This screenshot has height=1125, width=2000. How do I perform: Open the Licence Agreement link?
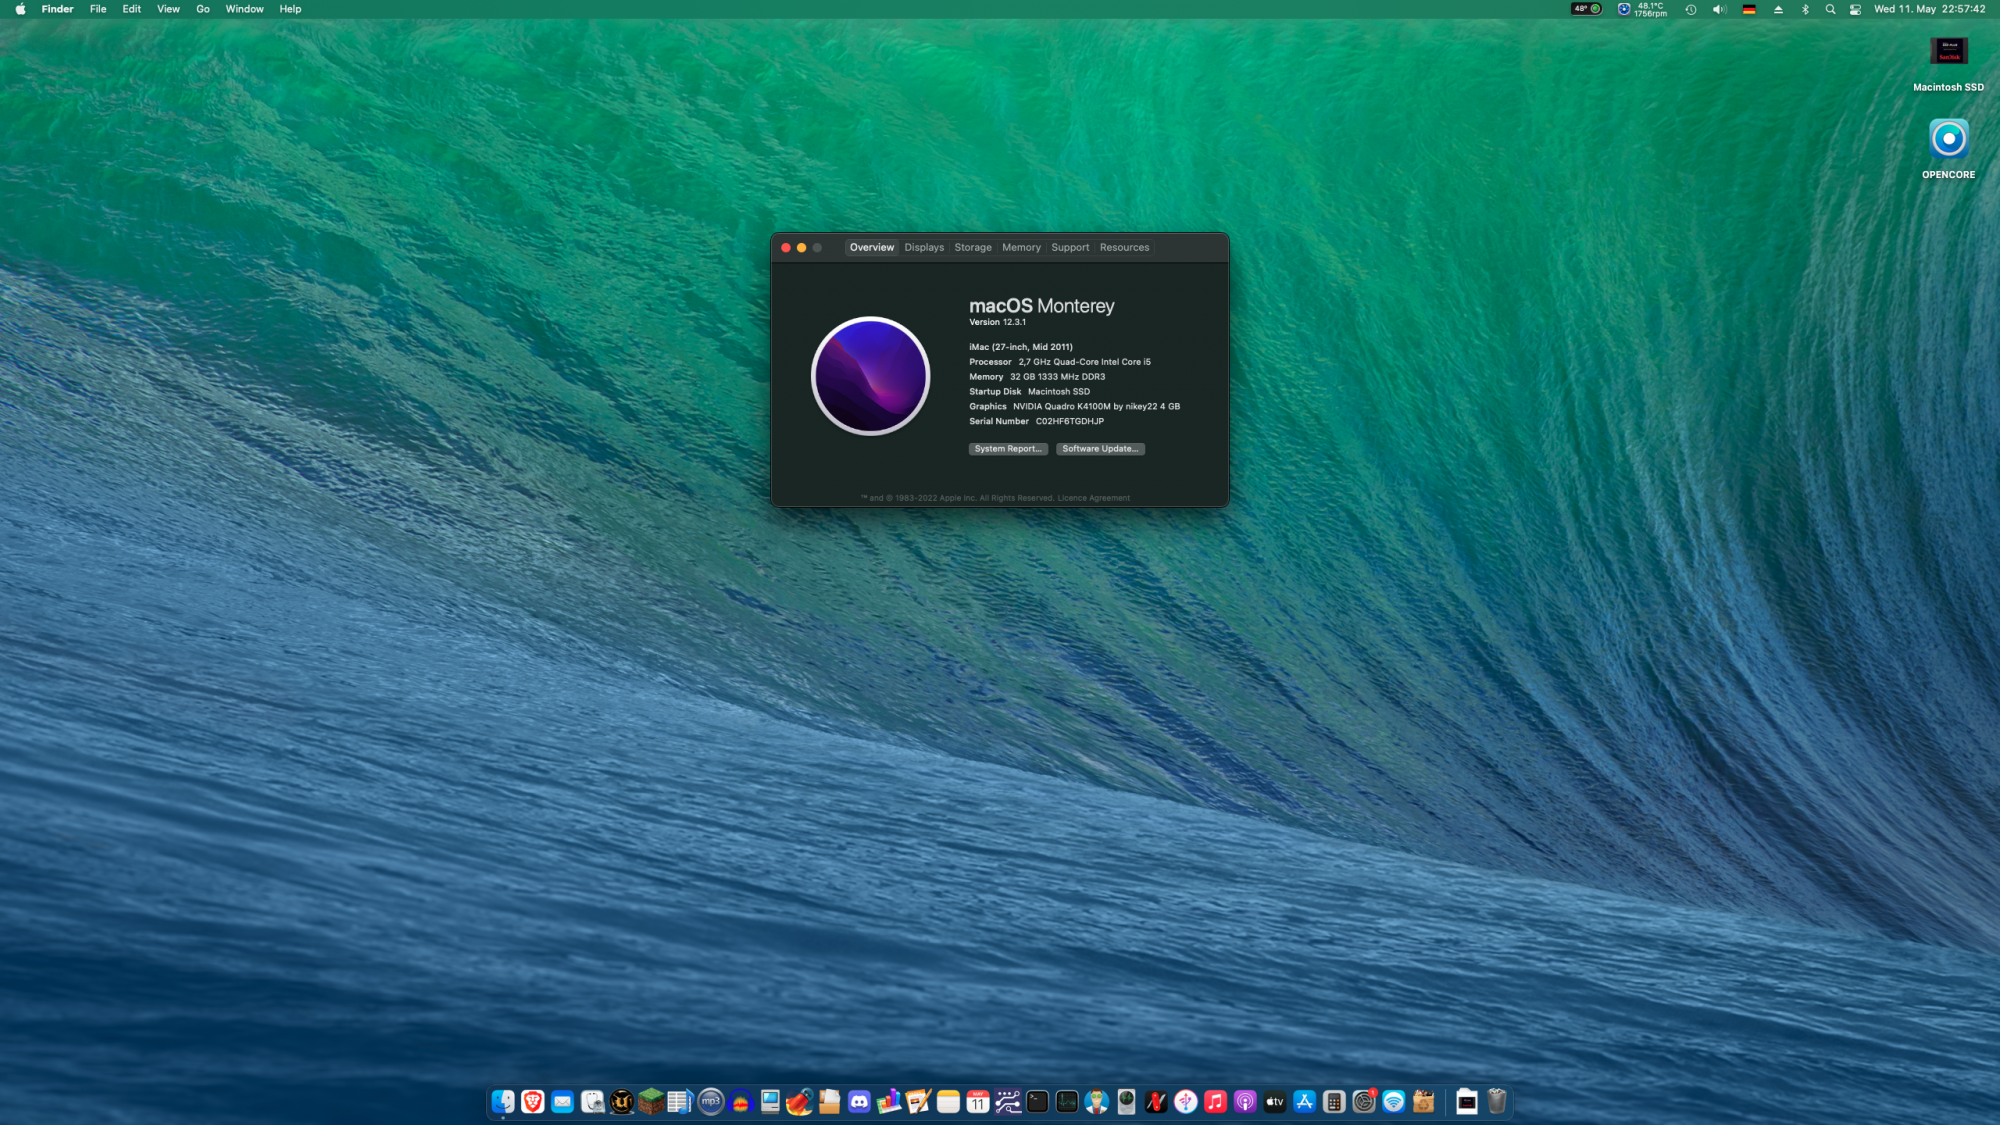tap(1094, 498)
